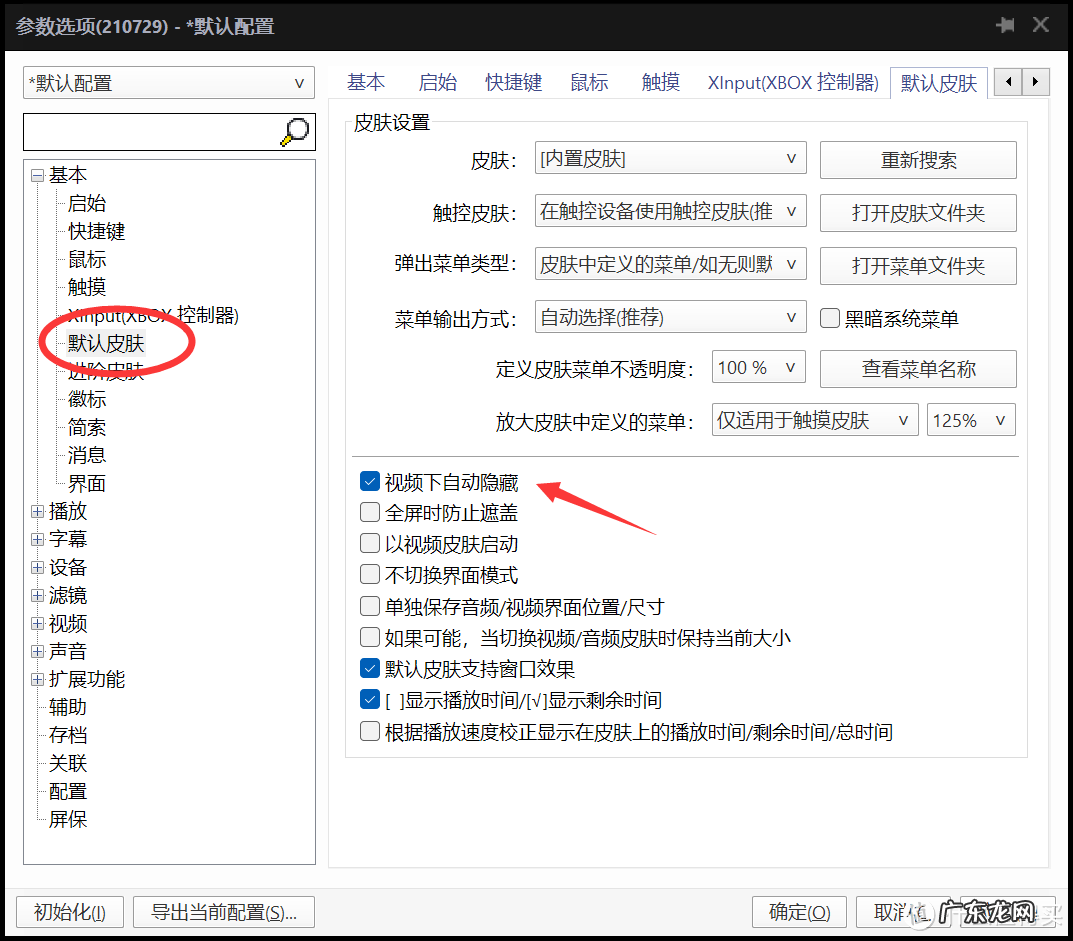The height and width of the screenshot is (941, 1073).
Task: Click the left tab scroll arrow
Action: (1008, 82)
